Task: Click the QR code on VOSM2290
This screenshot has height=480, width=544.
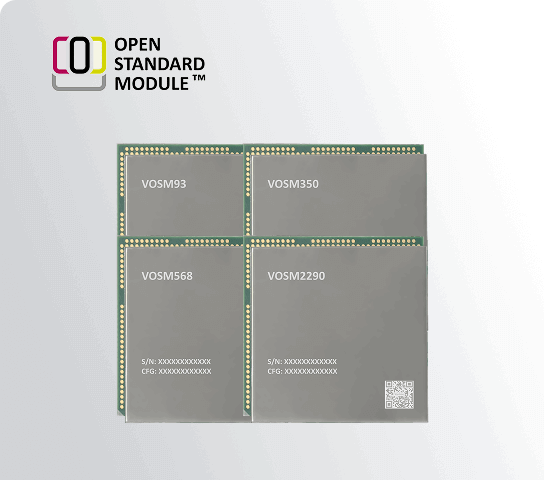Action: [399, 395]
